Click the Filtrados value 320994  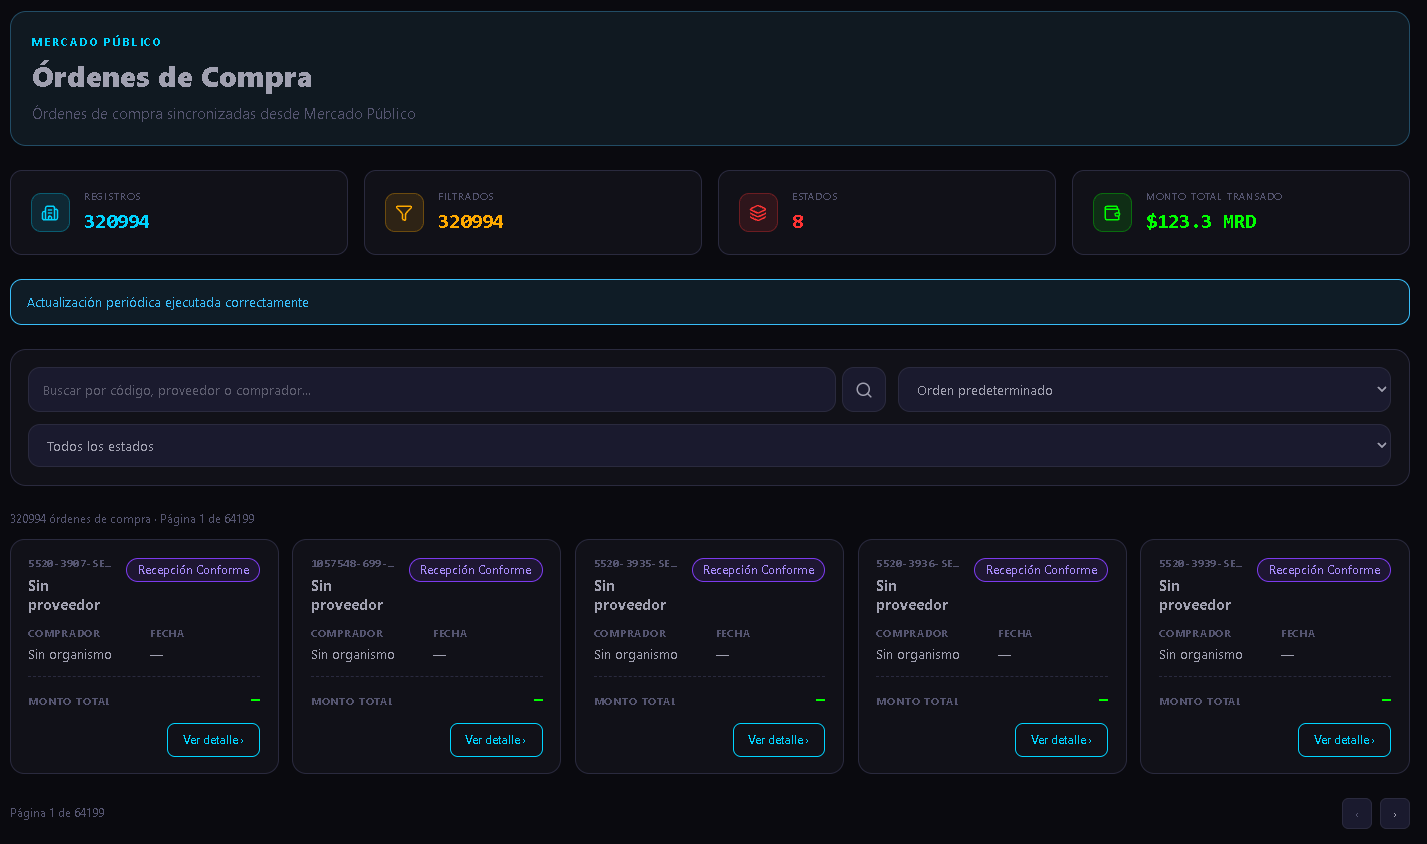point(471,222)
